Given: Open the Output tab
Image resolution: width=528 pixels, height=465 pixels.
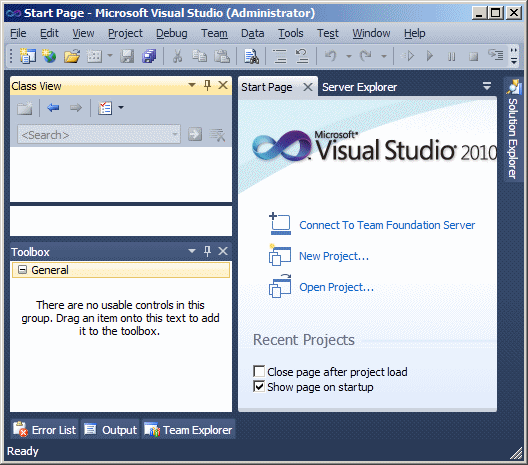Looking at the screenshot, I should click(110, 430).
